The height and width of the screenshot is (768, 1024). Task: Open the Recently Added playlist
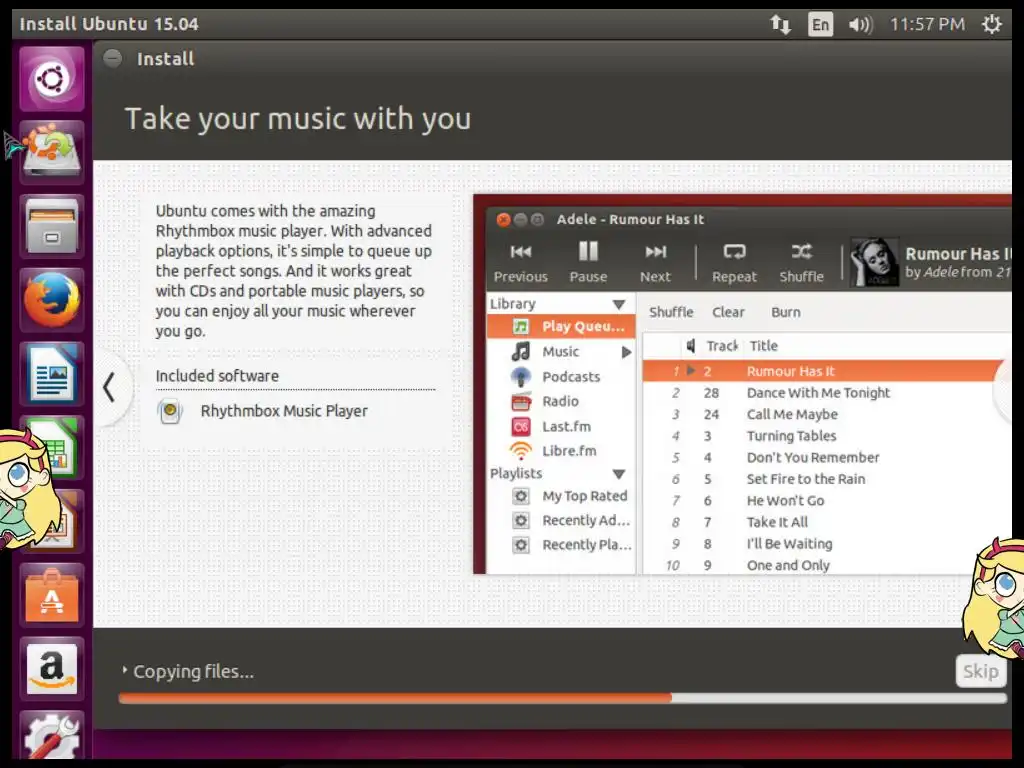pos(561,520)
